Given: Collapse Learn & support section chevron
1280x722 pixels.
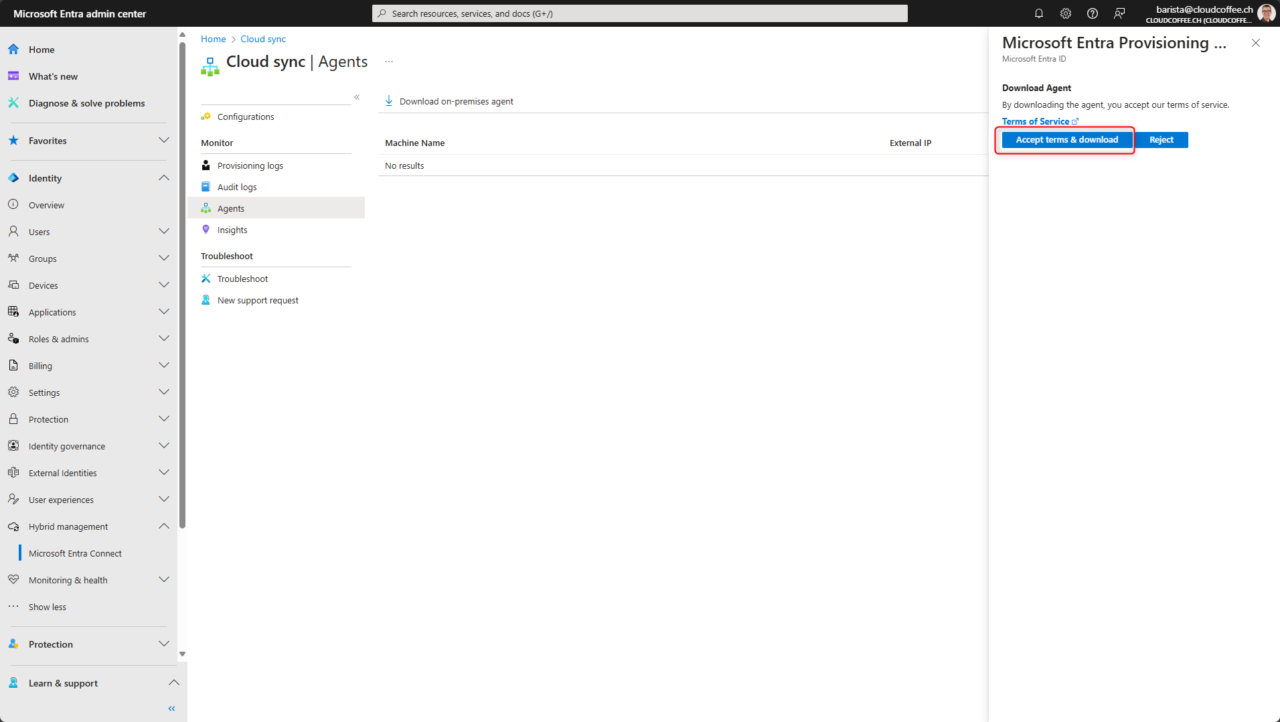Looking at the screenshot, I should click(173, 683).
